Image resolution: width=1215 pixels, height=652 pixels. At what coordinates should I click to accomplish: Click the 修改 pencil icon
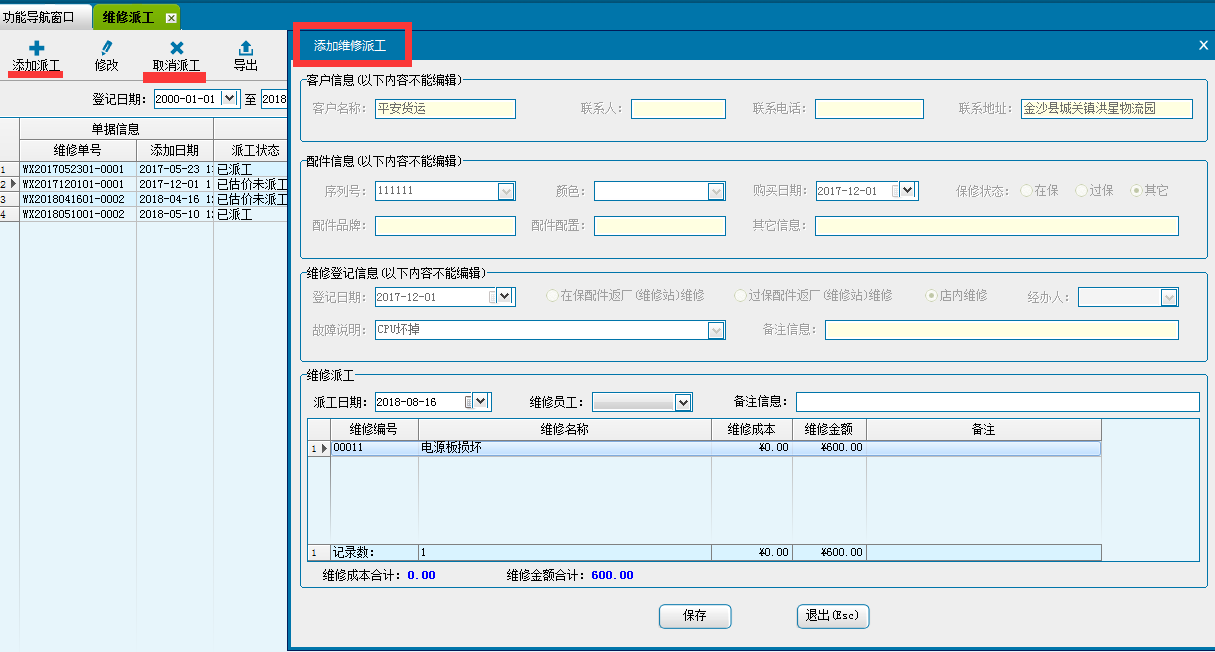[x=106, y=48]
